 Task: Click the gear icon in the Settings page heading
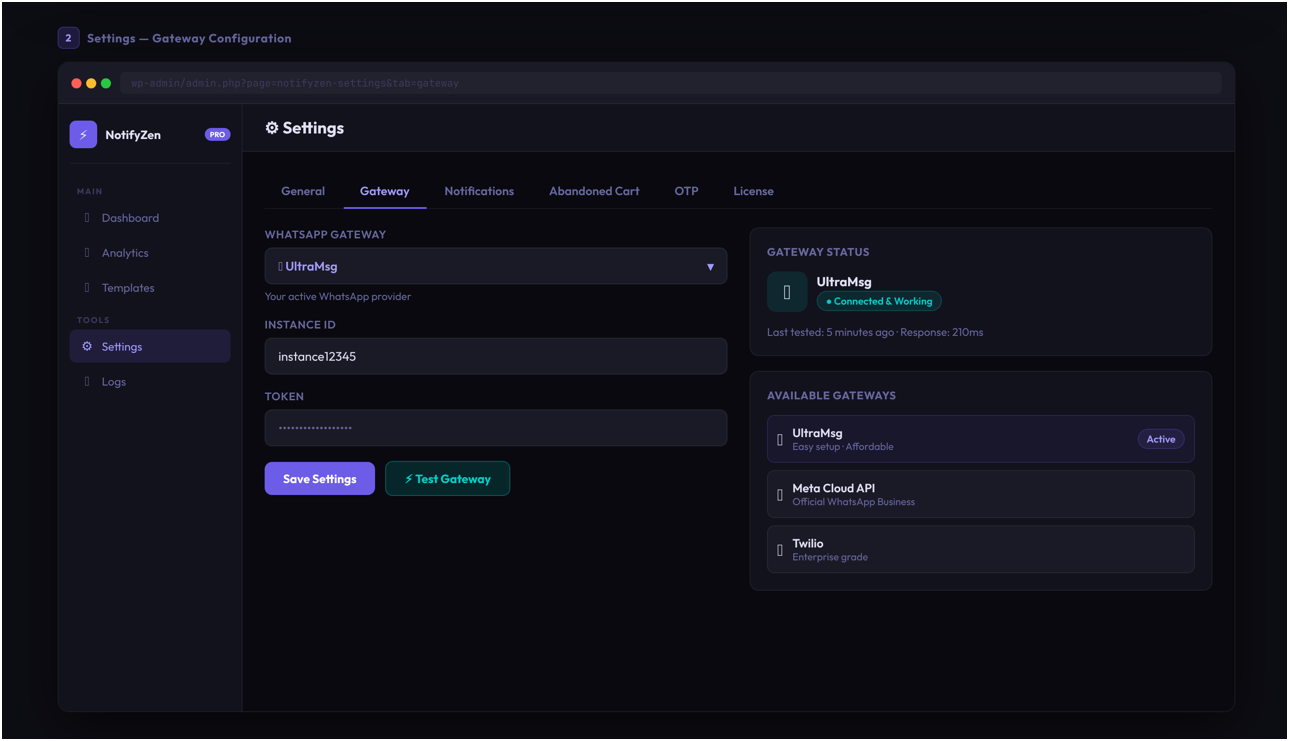pyautogui.click(x=272, y=128)
